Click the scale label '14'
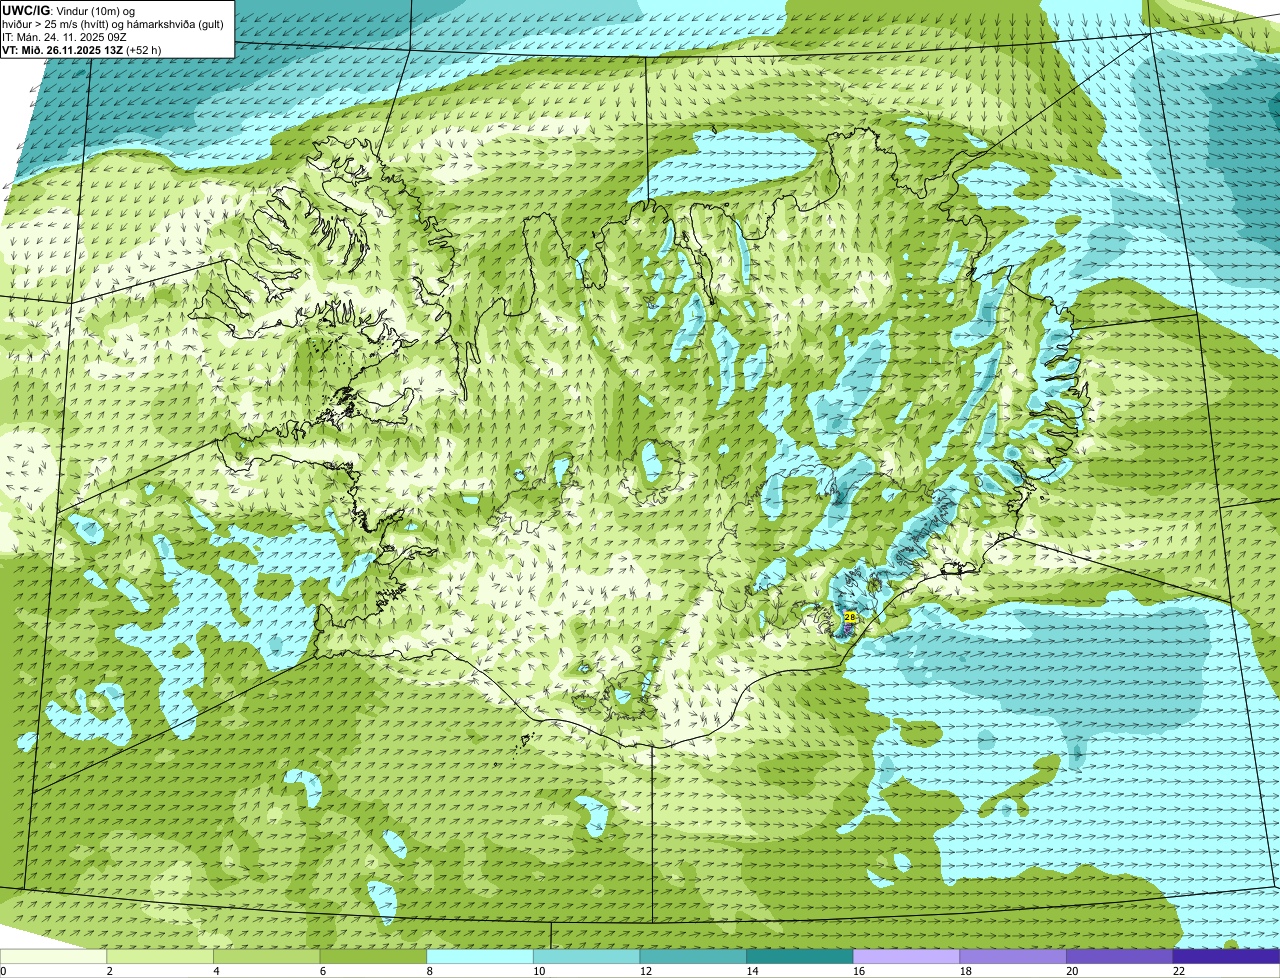This screenshot has width=1280, height=978. (752, 971)
